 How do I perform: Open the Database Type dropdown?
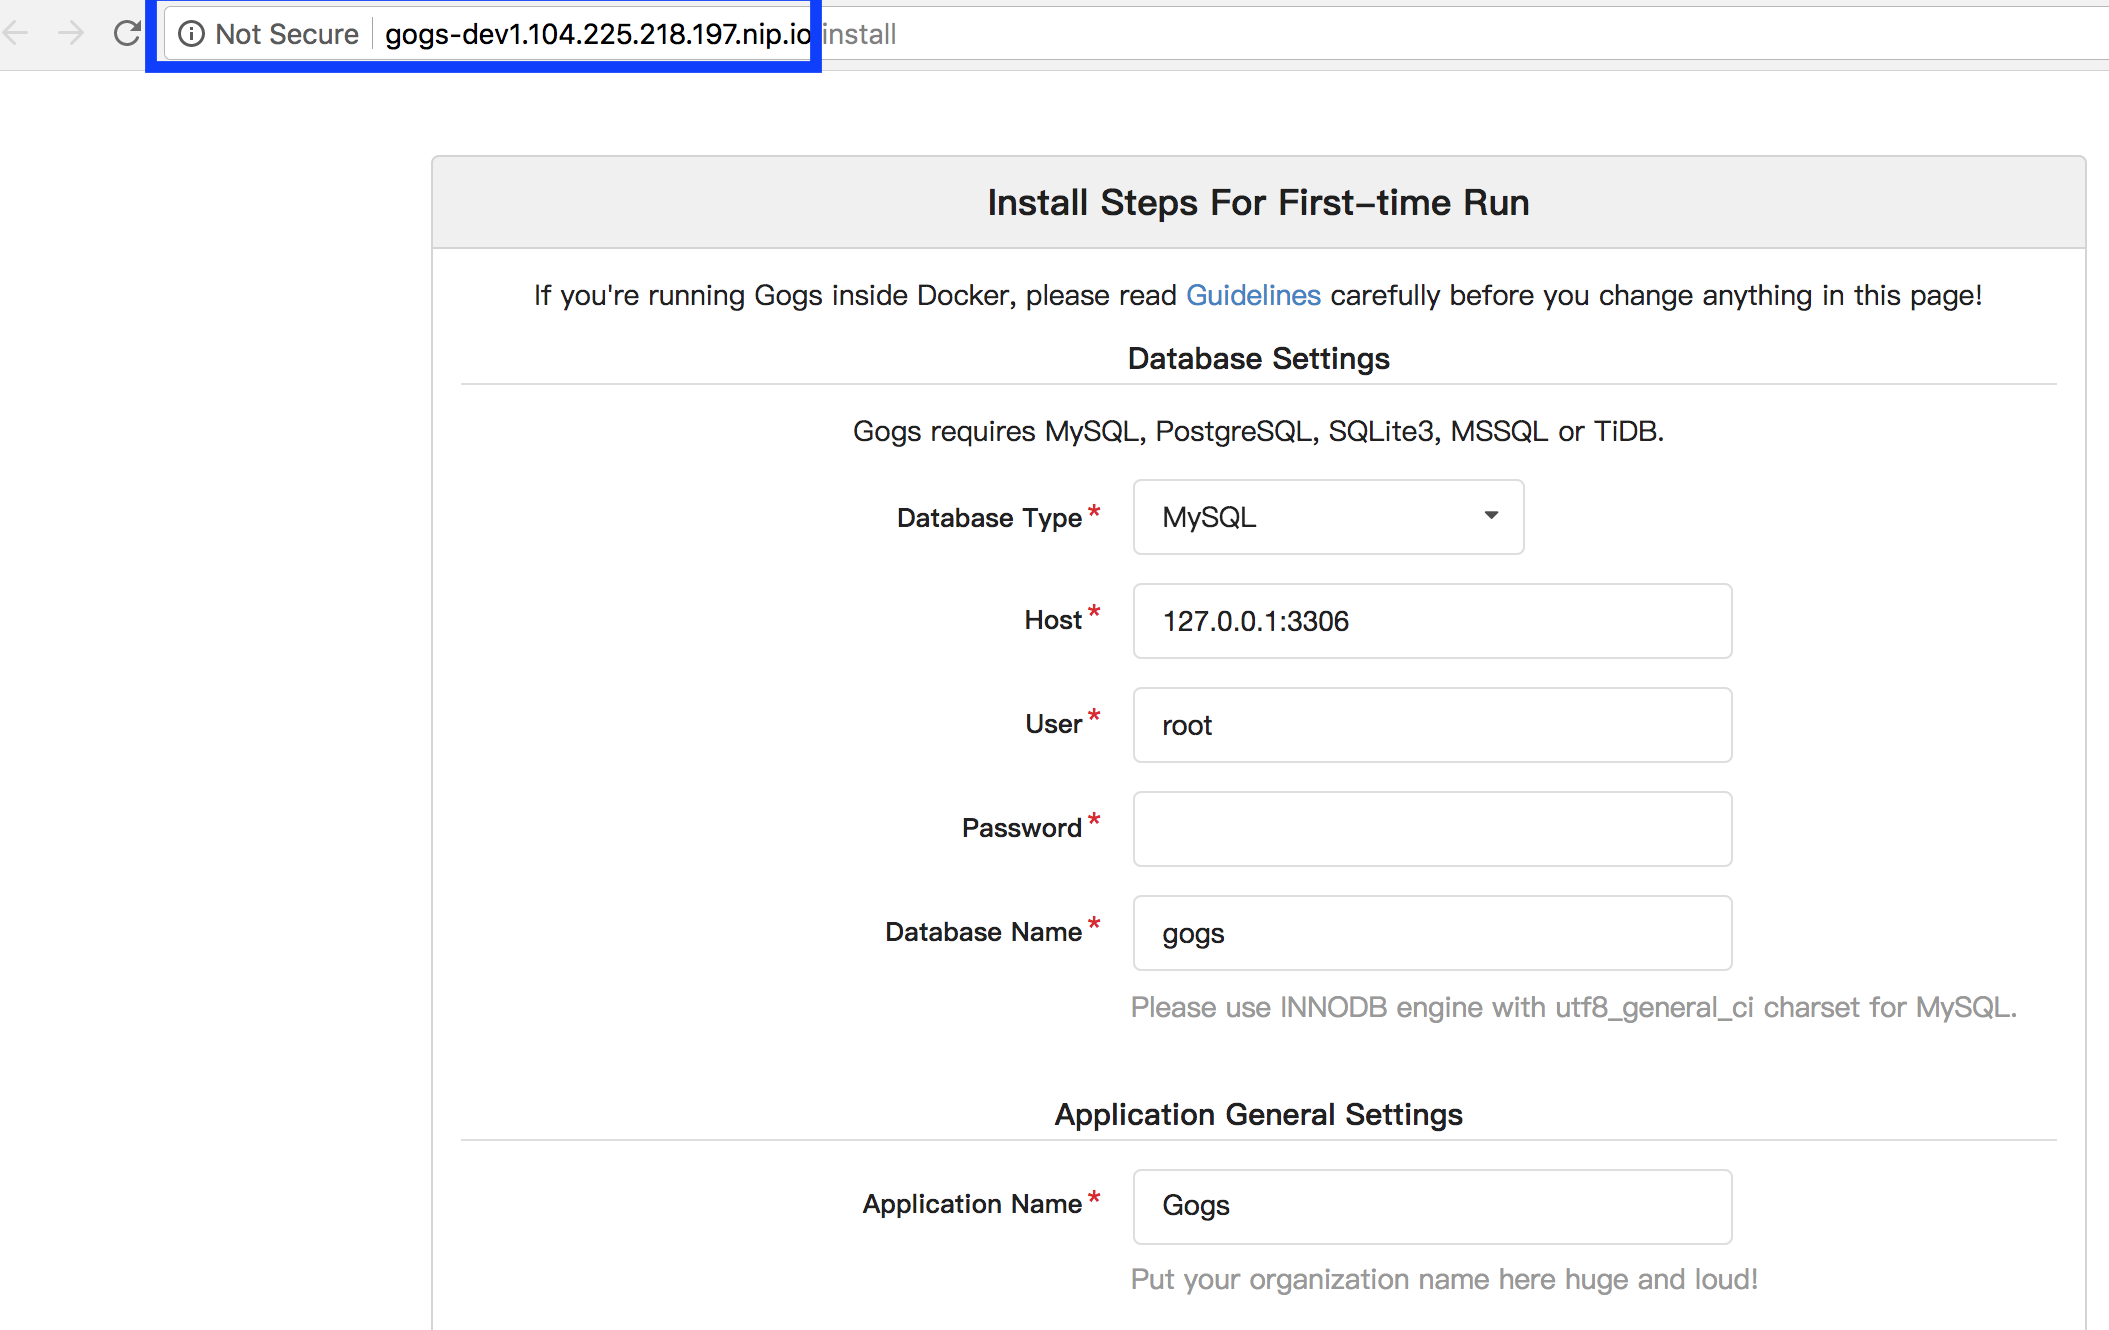tap(1328, 517)
